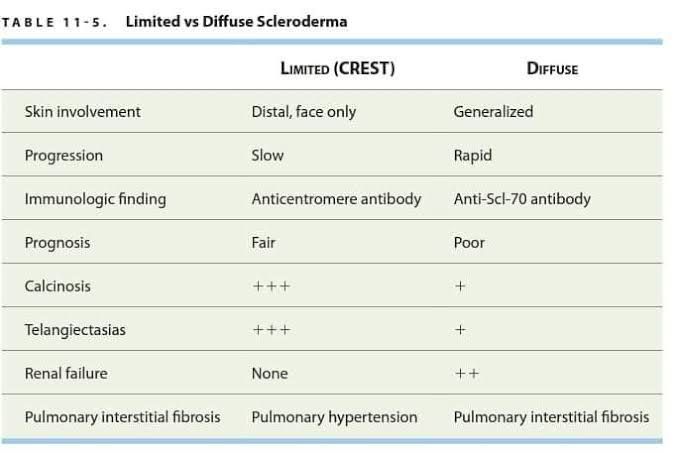Viewport: 677px width, 453px height.
Task: Click the 'Pulmonary hypertension' cell
Action: pos(334,417)
